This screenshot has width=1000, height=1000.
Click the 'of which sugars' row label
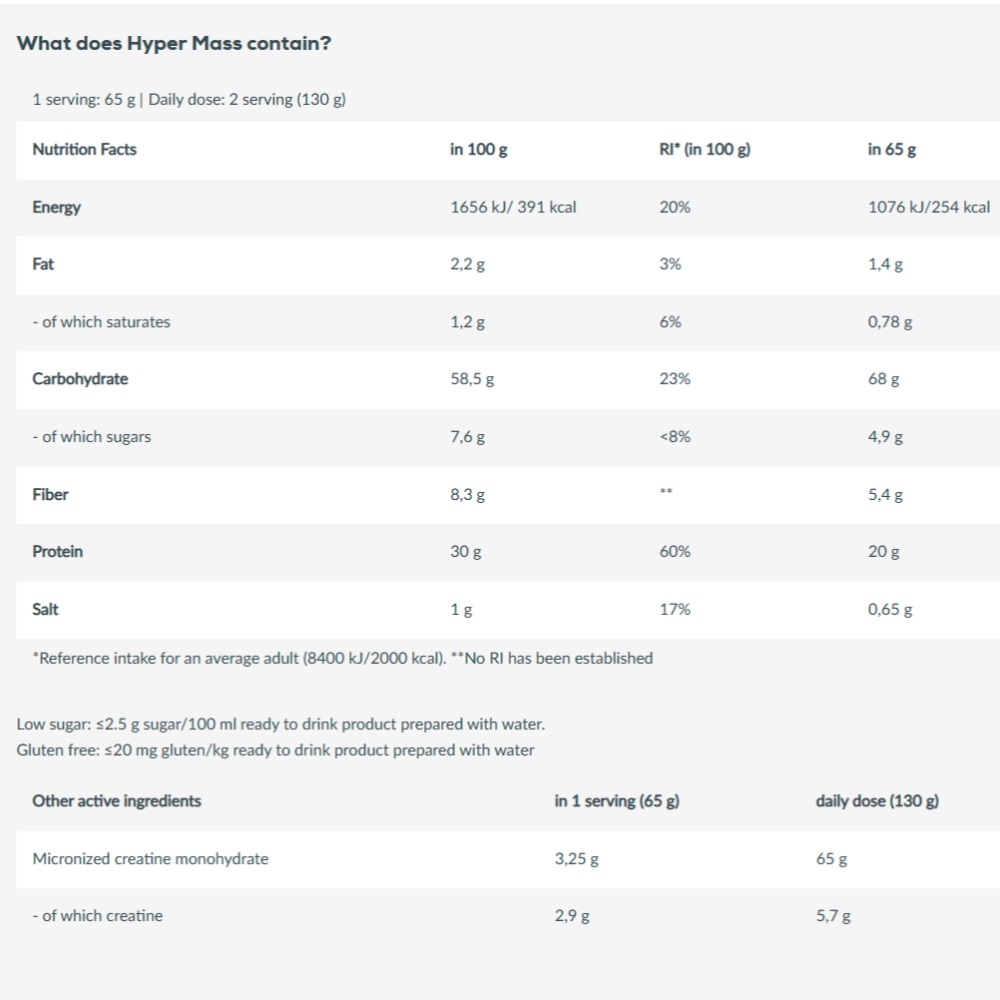pyautogui.click(x=92, y=437)
